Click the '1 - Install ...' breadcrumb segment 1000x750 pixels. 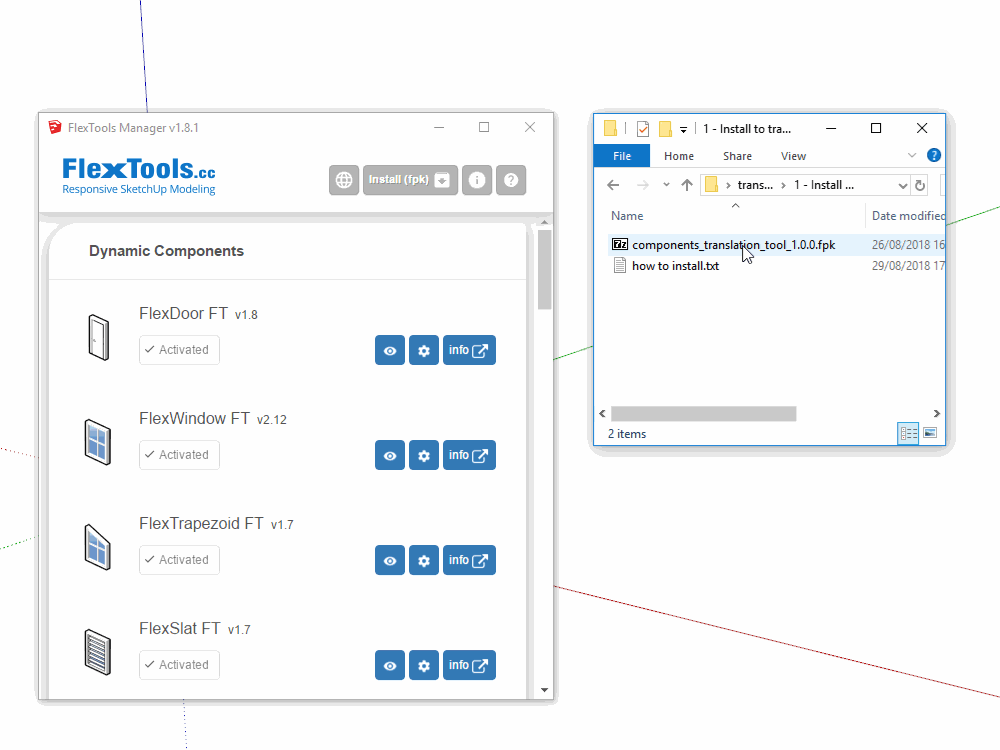click(x=824, y=185)
